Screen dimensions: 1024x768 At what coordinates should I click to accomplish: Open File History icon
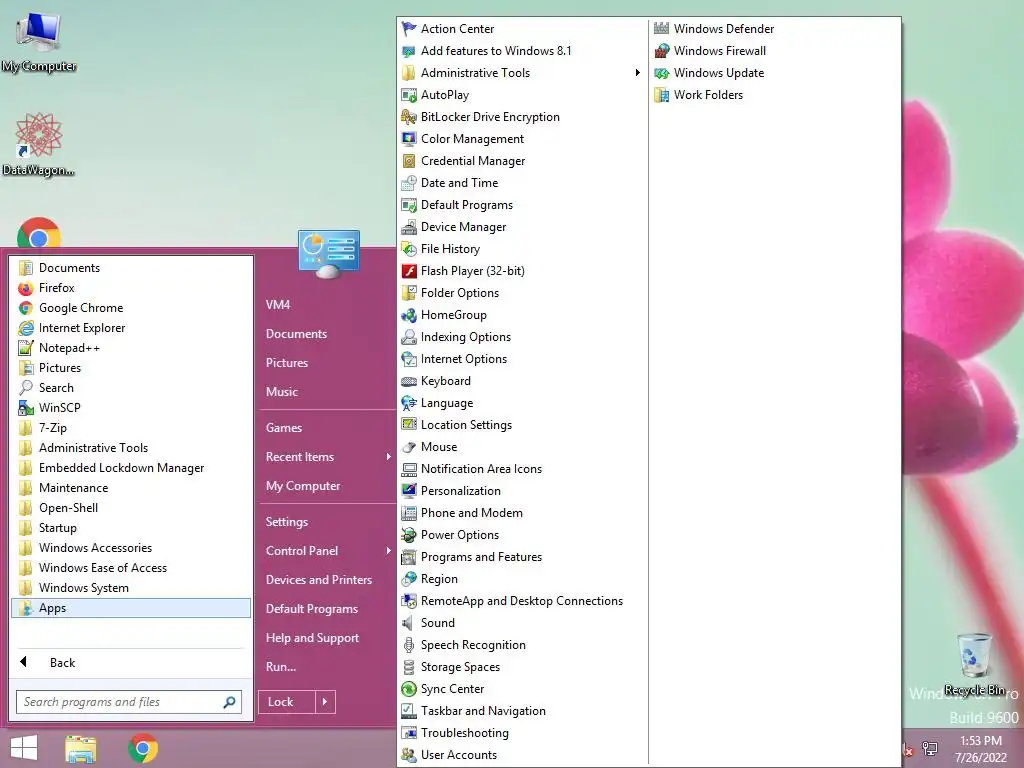(x=409, y=249)
